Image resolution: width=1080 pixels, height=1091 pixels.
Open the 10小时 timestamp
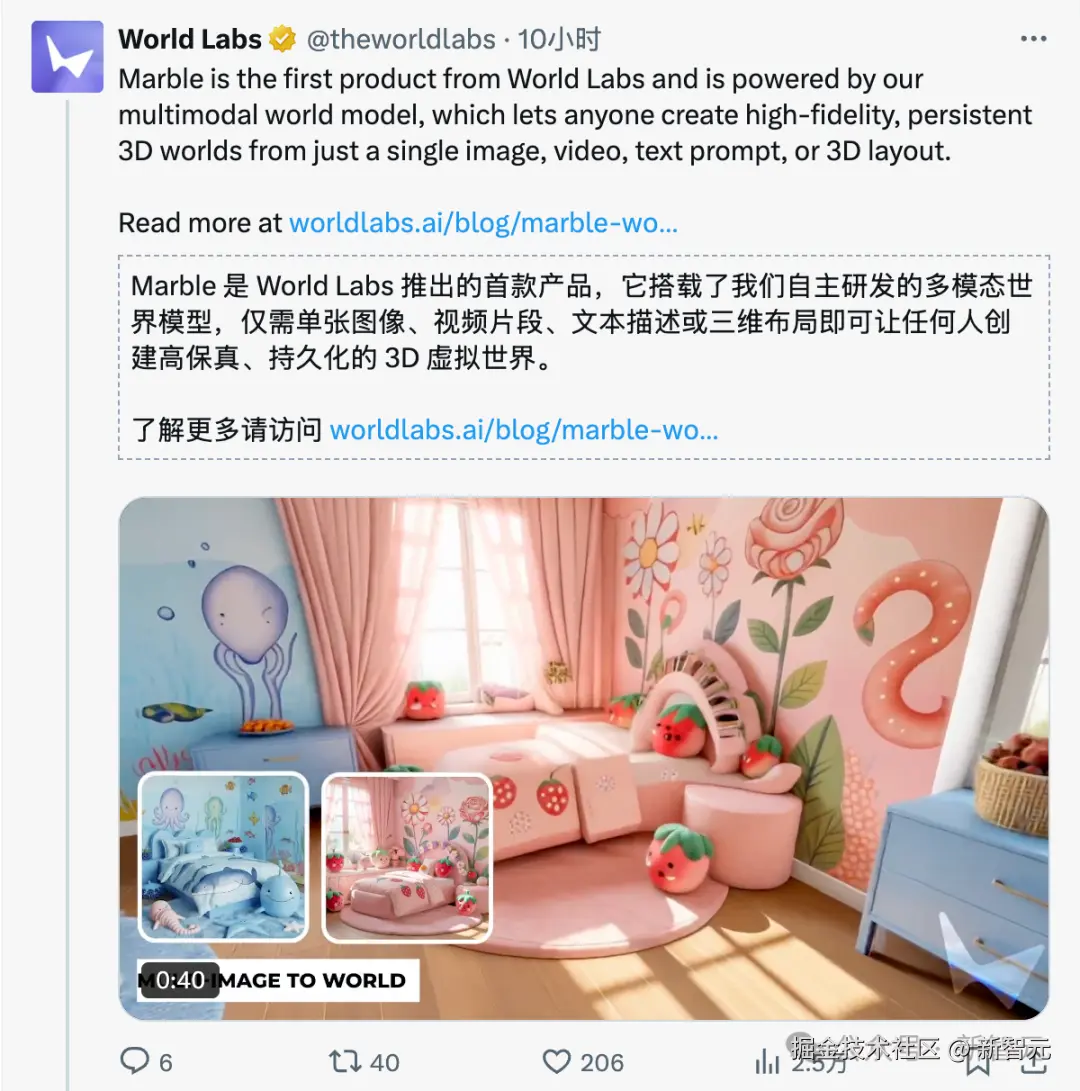point(559,39)
